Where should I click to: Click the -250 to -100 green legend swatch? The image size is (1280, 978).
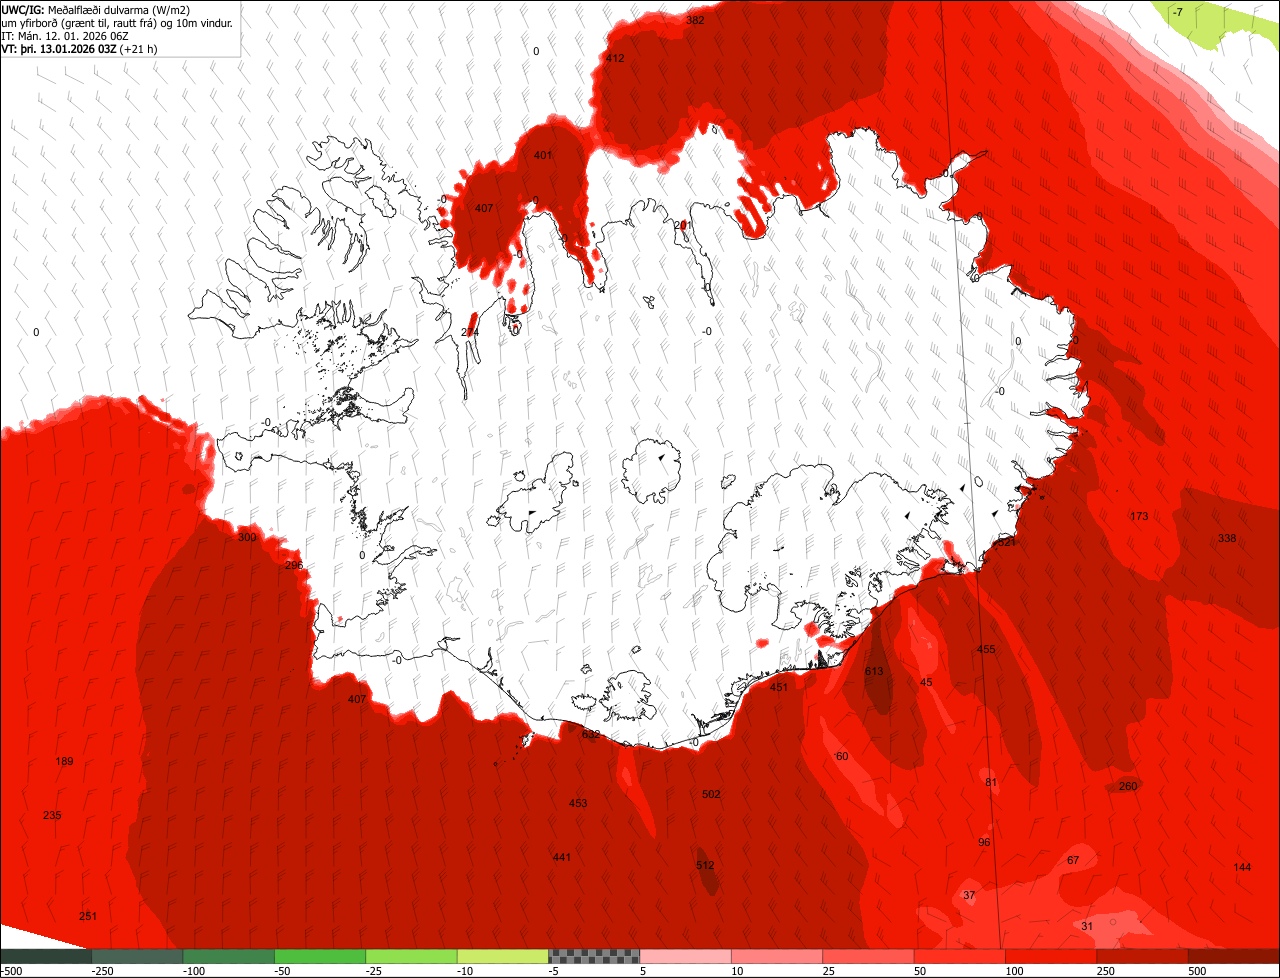pyautogui.click(x=137, y=956)
